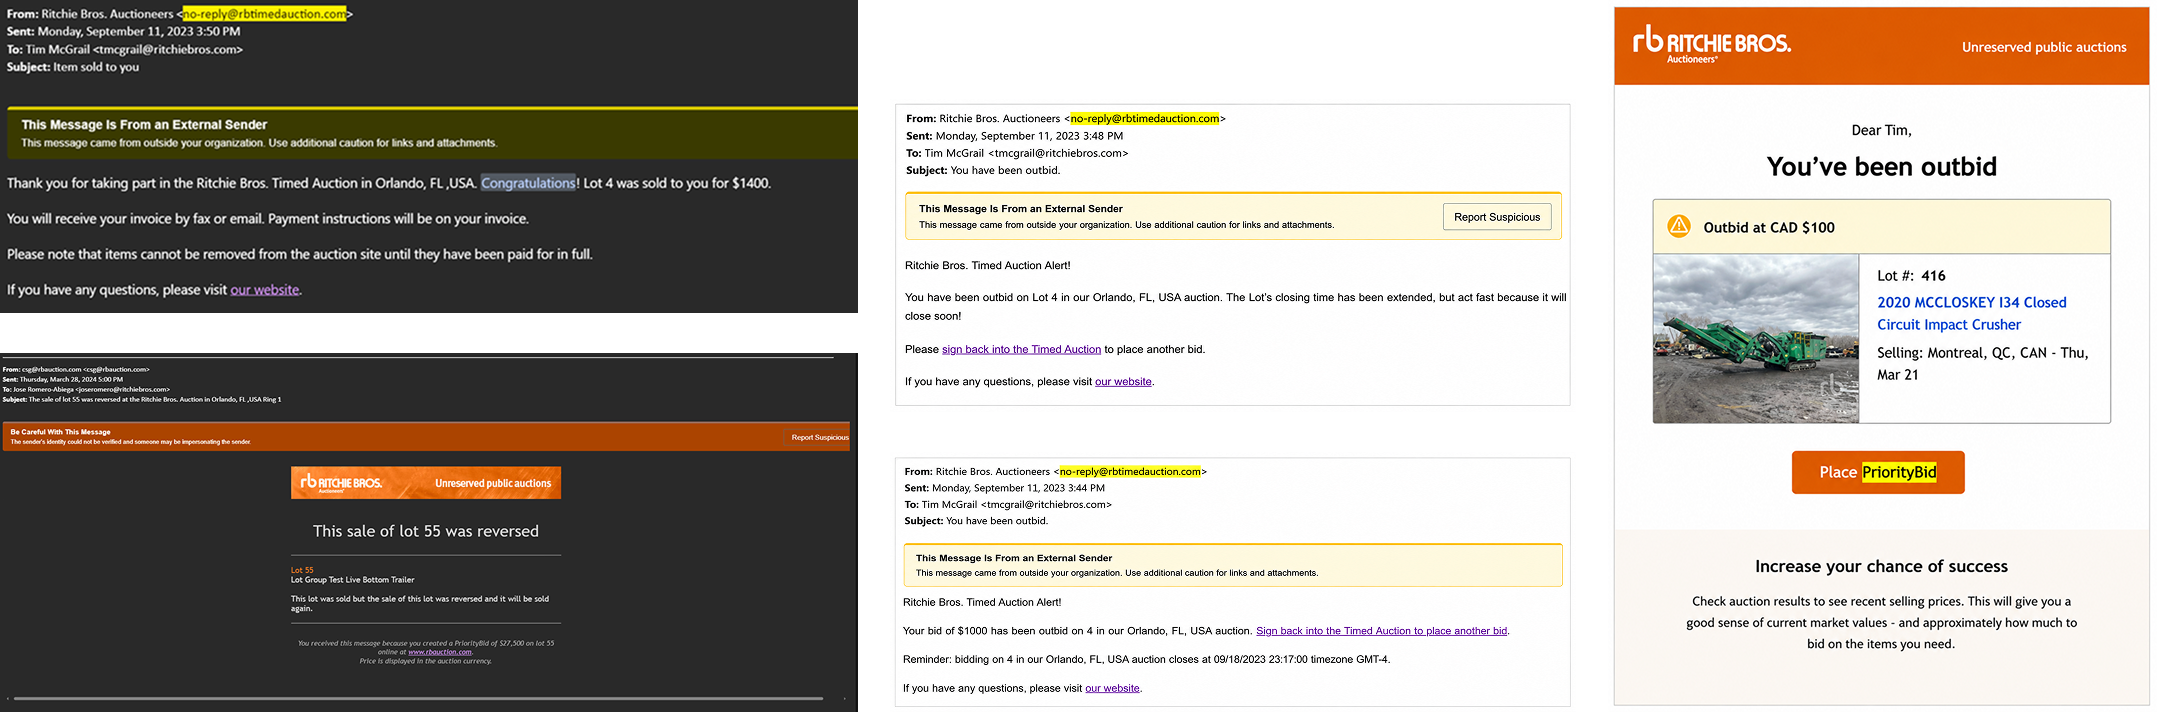Image resolution: width=2157 pixels, height=712 pixels.
Task: Open 'our website' link in the 3:44 PM outbid email
Action: [x=1112, y=688]
